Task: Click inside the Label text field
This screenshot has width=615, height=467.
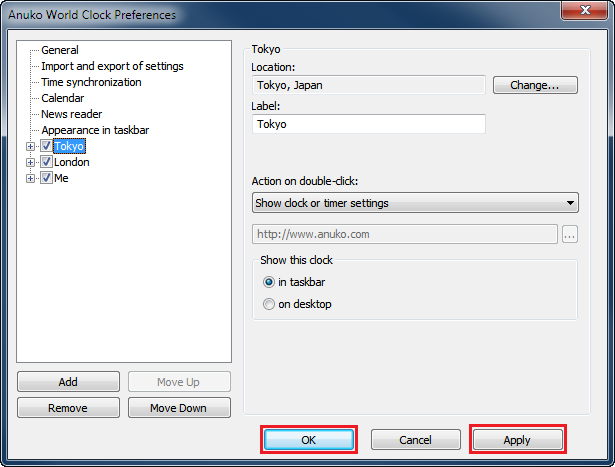Action: point(368,124)
